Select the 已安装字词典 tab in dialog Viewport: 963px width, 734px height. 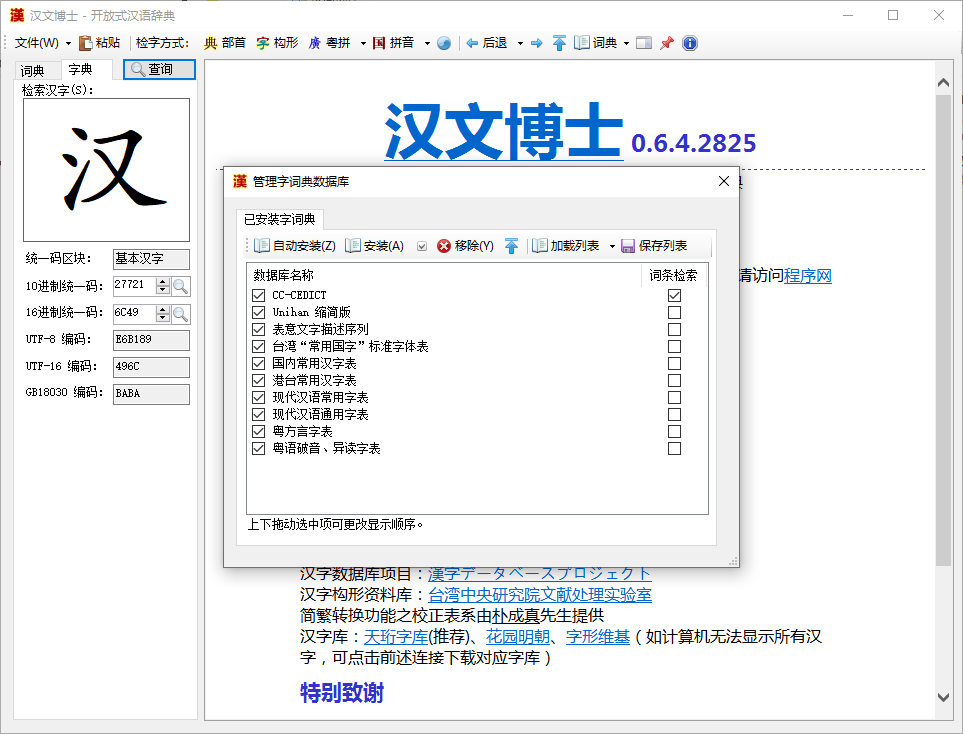pos(280,219)
